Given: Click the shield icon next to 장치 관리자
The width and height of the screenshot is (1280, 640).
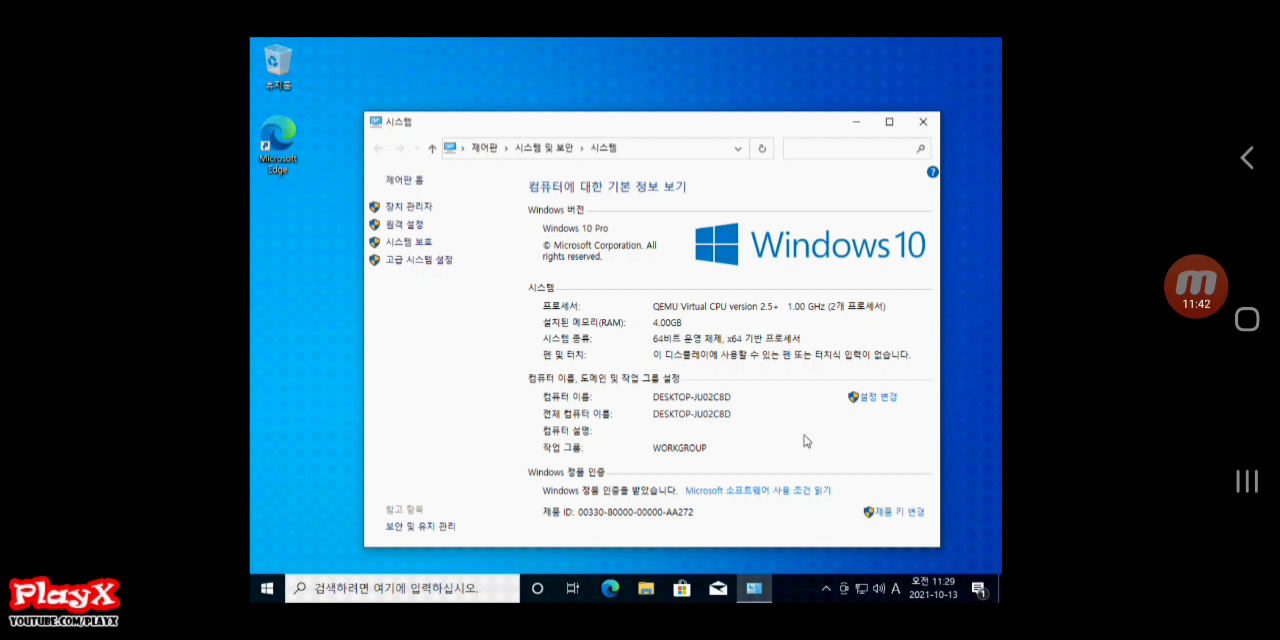Looking at the screenshot, I should coord(375,206).
